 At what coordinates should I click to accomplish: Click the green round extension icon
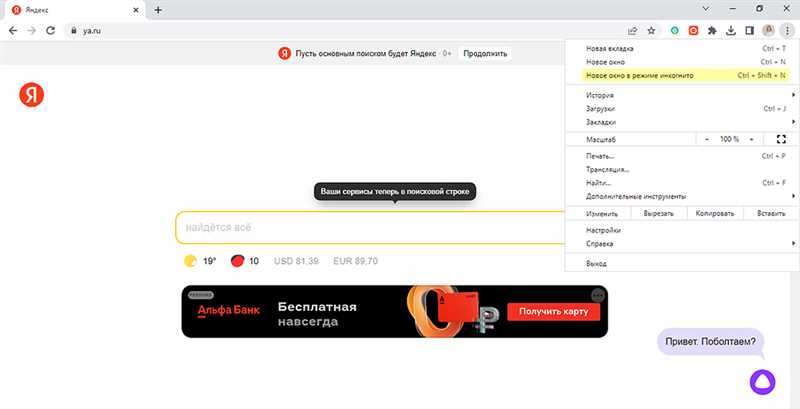[x=674, y=31]
